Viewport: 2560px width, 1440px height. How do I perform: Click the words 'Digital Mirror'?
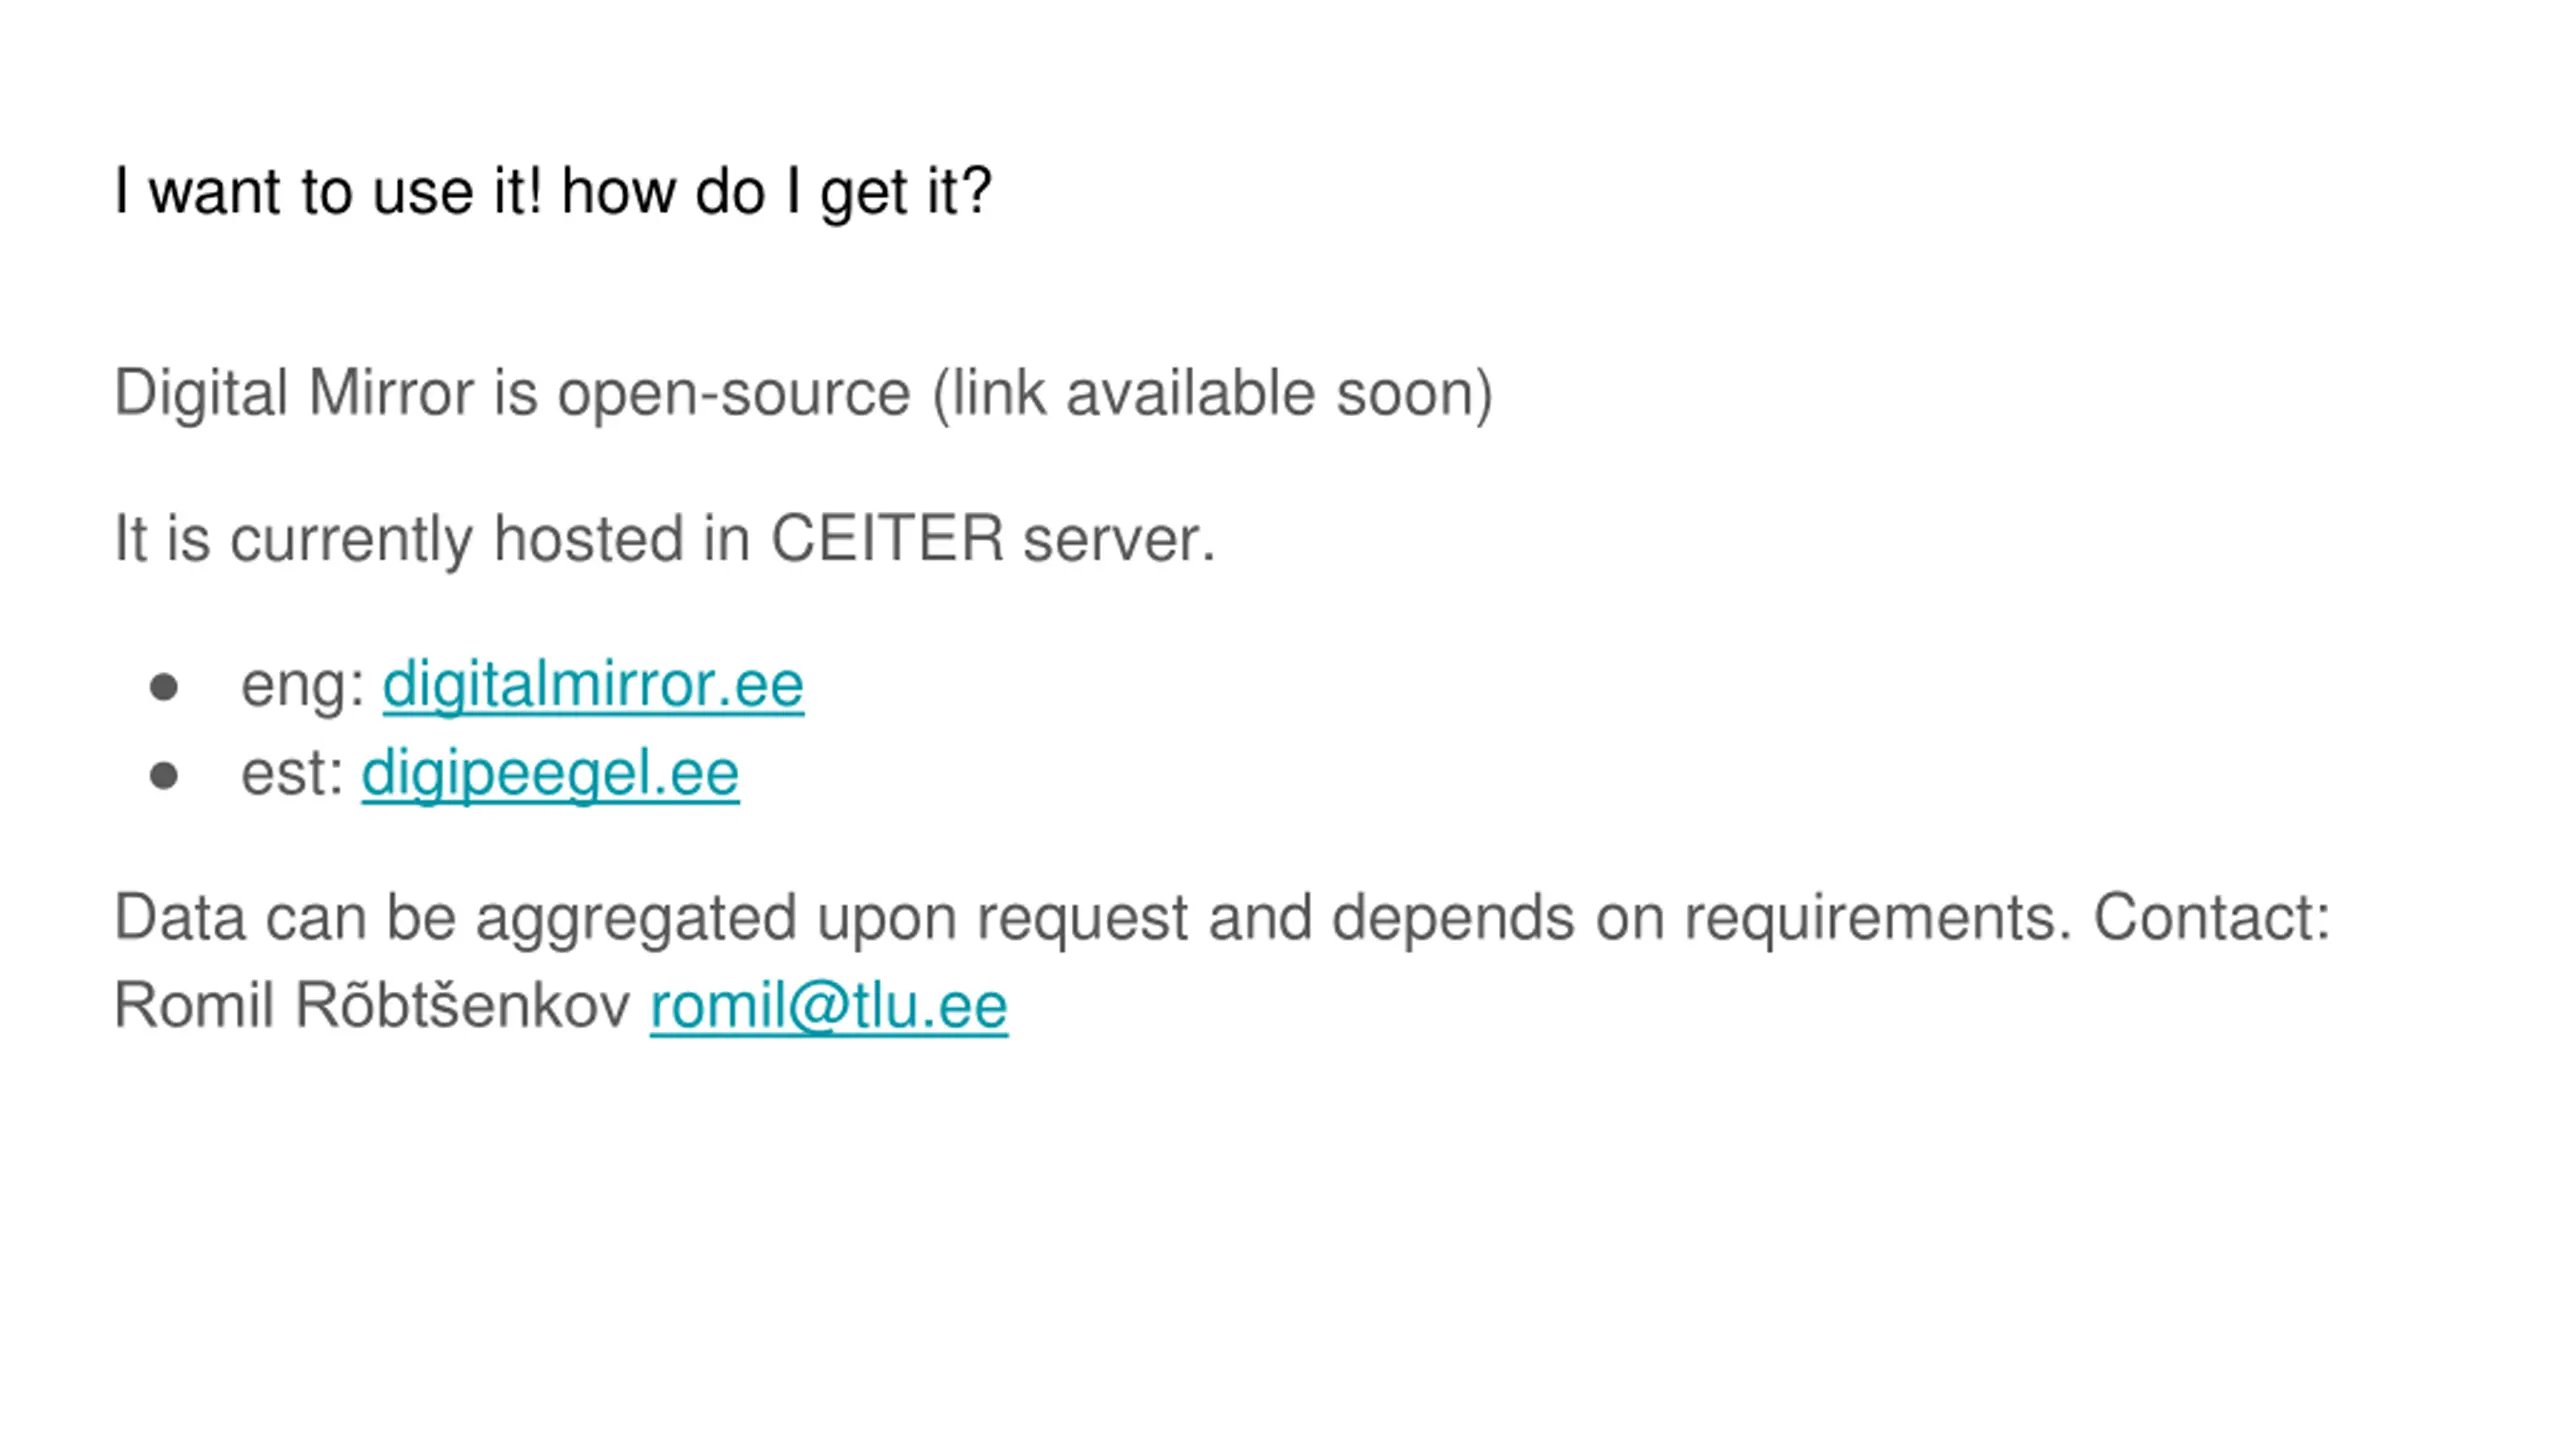[294, 393]
